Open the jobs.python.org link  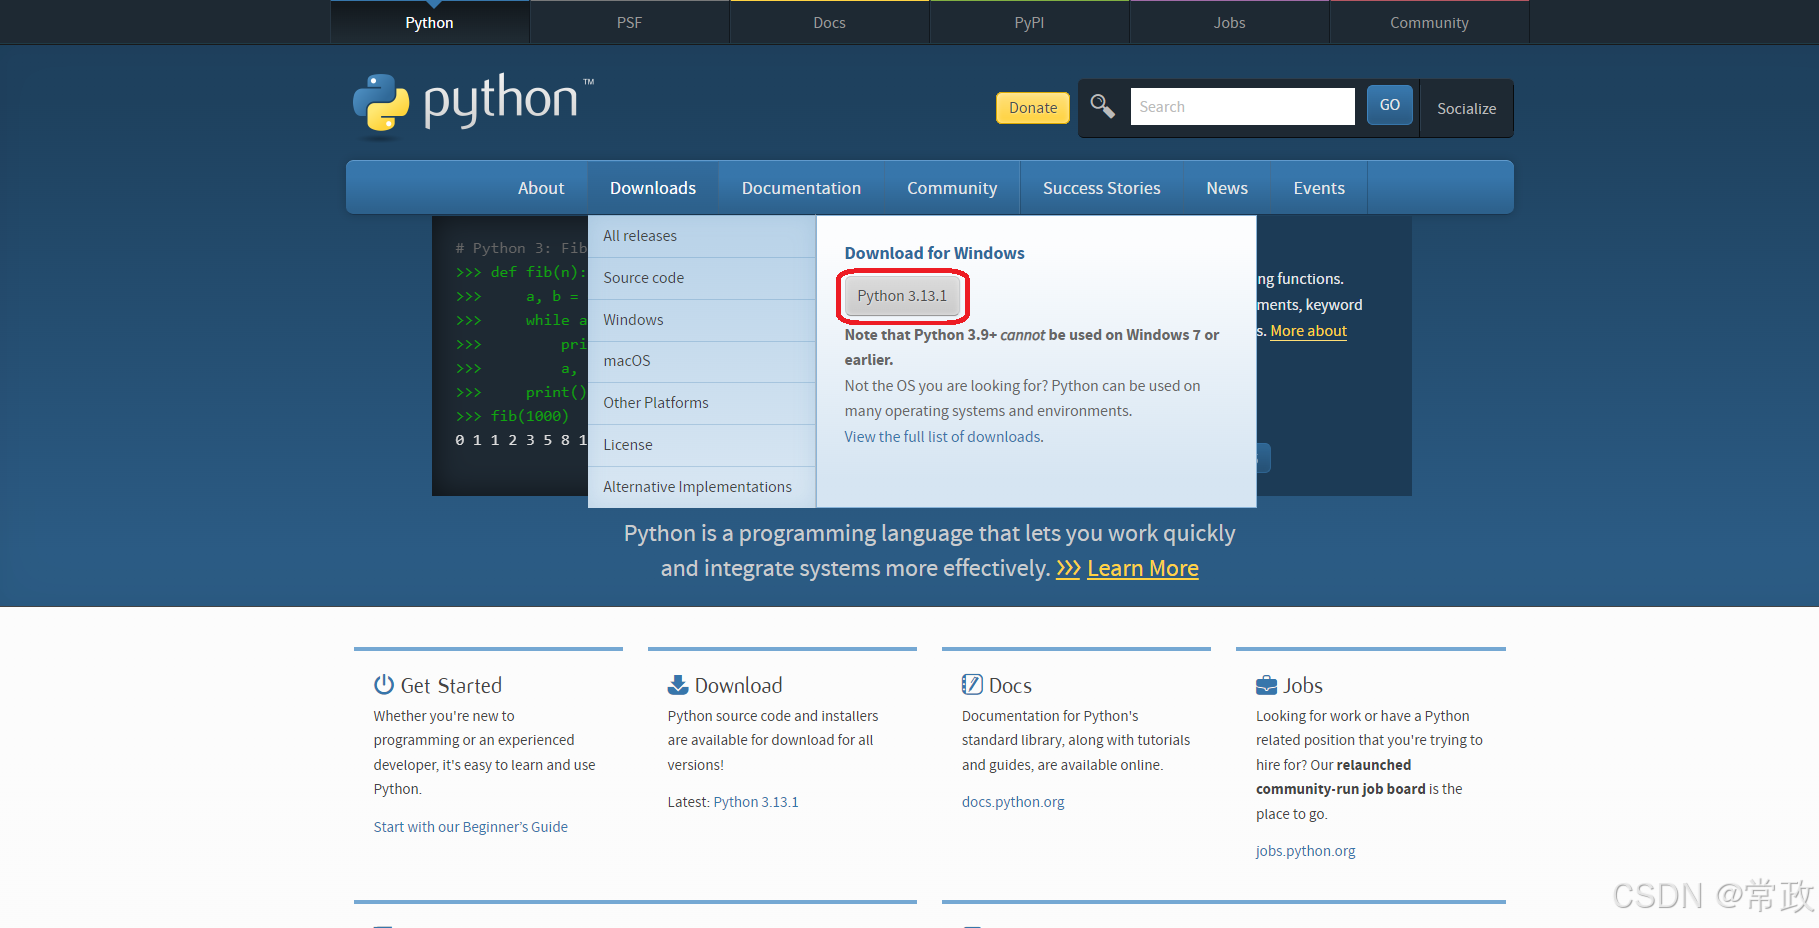(1306, 851)
